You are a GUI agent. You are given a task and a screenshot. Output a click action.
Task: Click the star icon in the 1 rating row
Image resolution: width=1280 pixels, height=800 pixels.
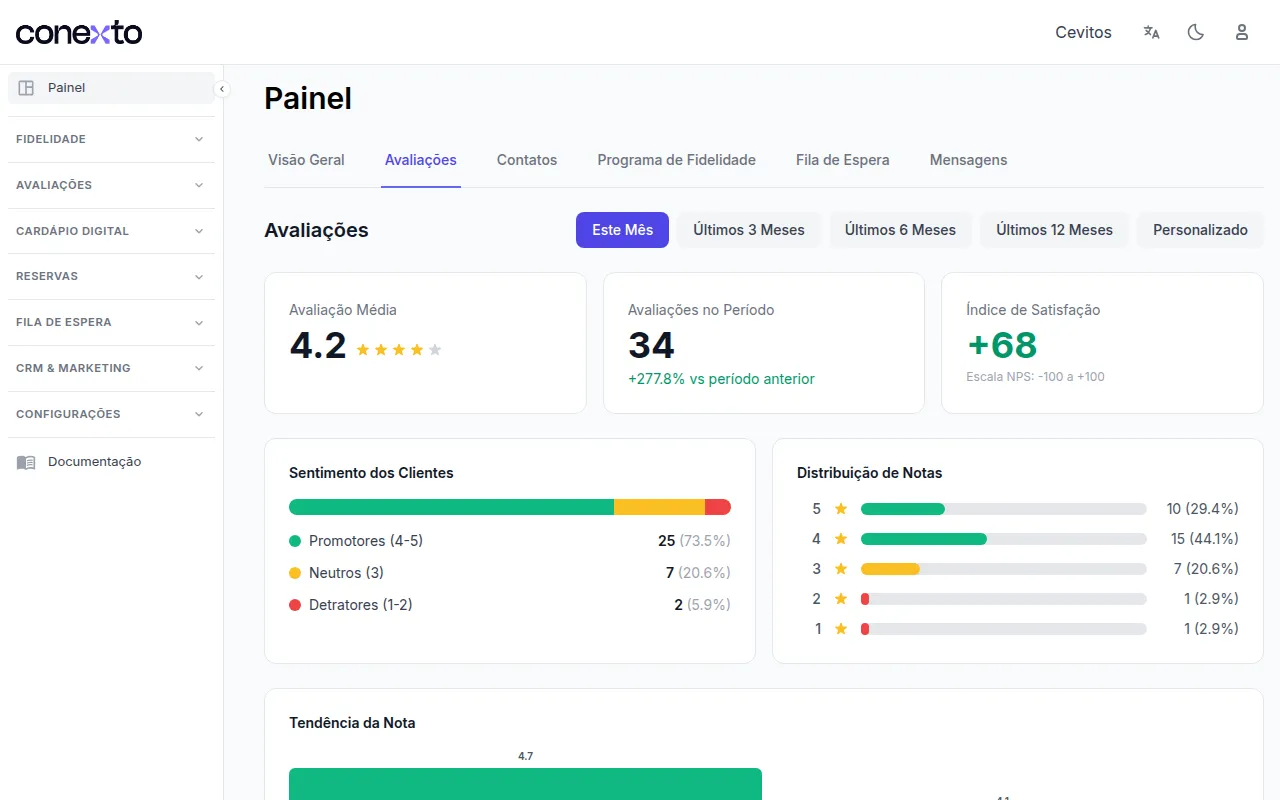pos(841,629)
